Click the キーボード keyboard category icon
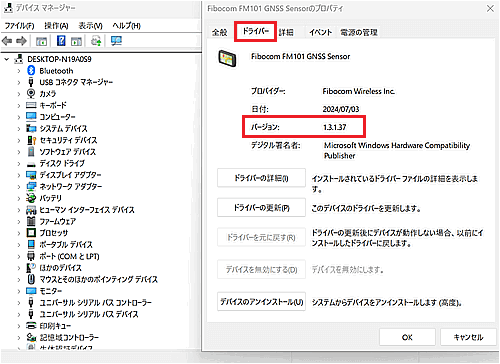Image resolution: width=500 pixels, height=364 pixels. tap(31, 105)
